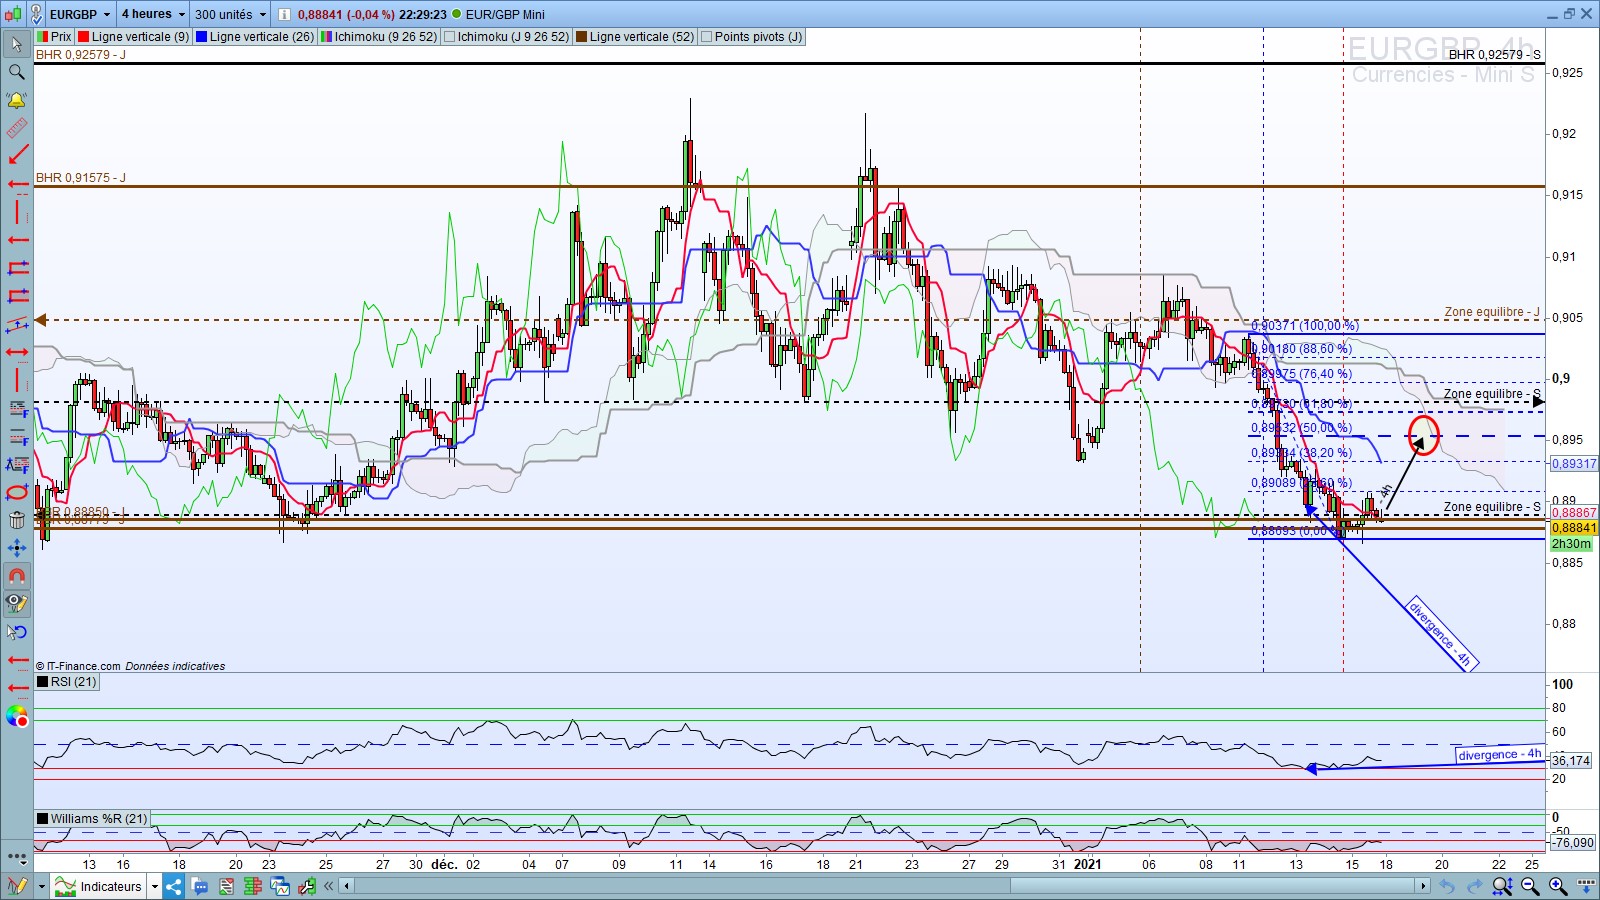Screen dimensions: 1600x900
Task: Collapse the toolbar with double chevron
Action: click(x=329, y=886)
